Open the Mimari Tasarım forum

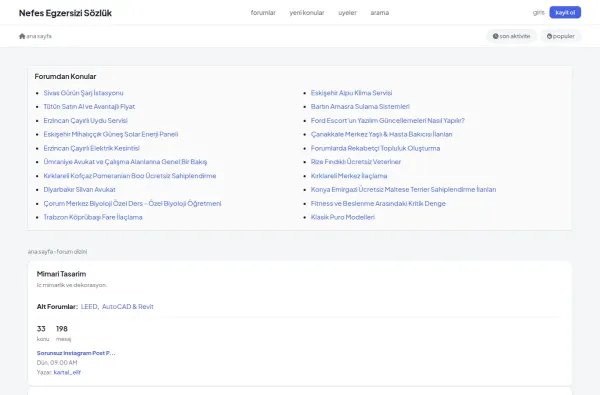pyautogui.click(x=61, y=274)
